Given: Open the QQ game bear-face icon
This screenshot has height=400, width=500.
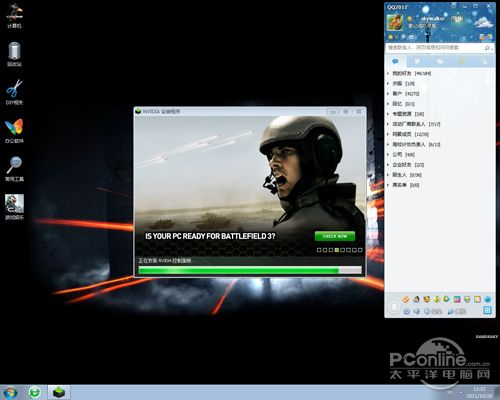Looking at the screenshot, I should click(x=427, y=299).
